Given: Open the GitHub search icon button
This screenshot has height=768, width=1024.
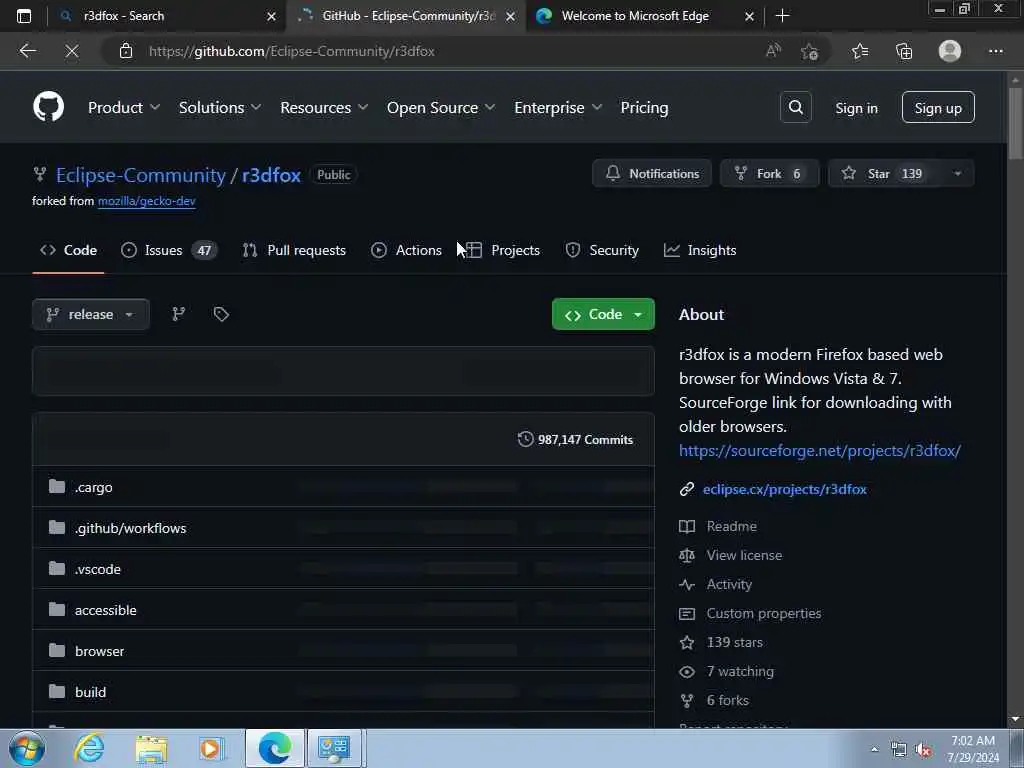Looking at the screenshot, I should pos(795,107).
